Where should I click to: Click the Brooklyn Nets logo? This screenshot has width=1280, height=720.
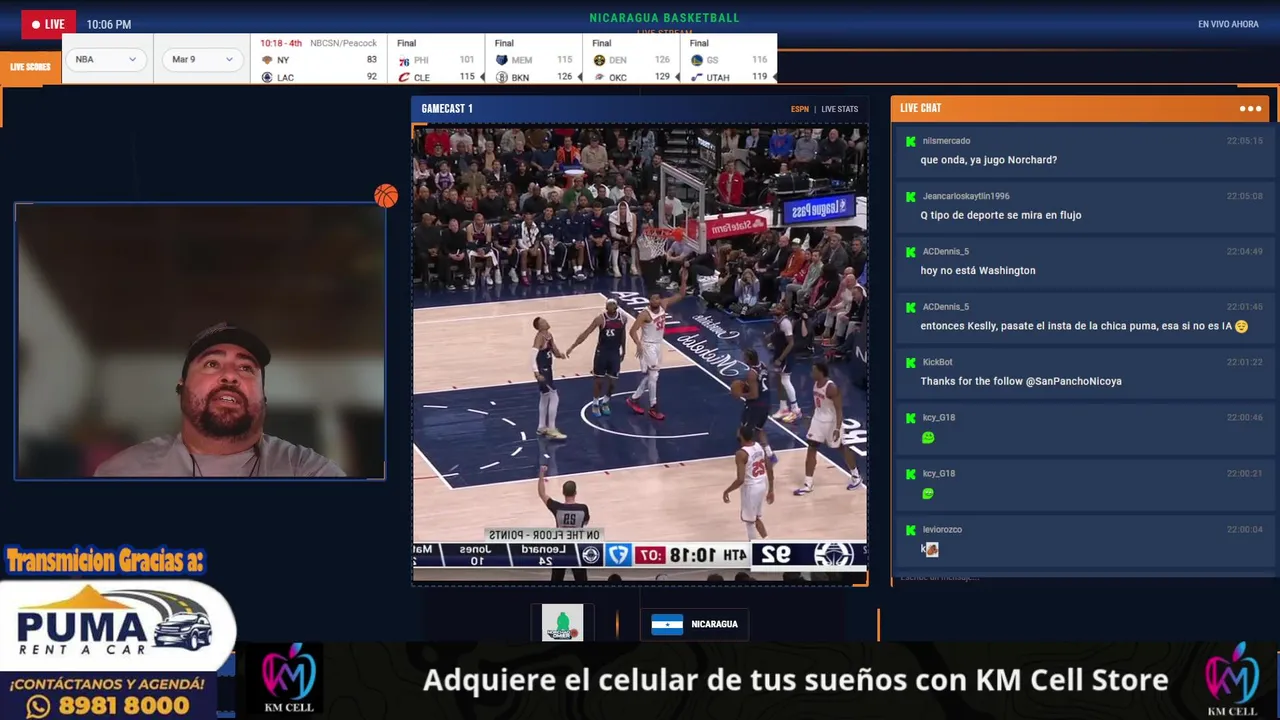coord(501,77)
